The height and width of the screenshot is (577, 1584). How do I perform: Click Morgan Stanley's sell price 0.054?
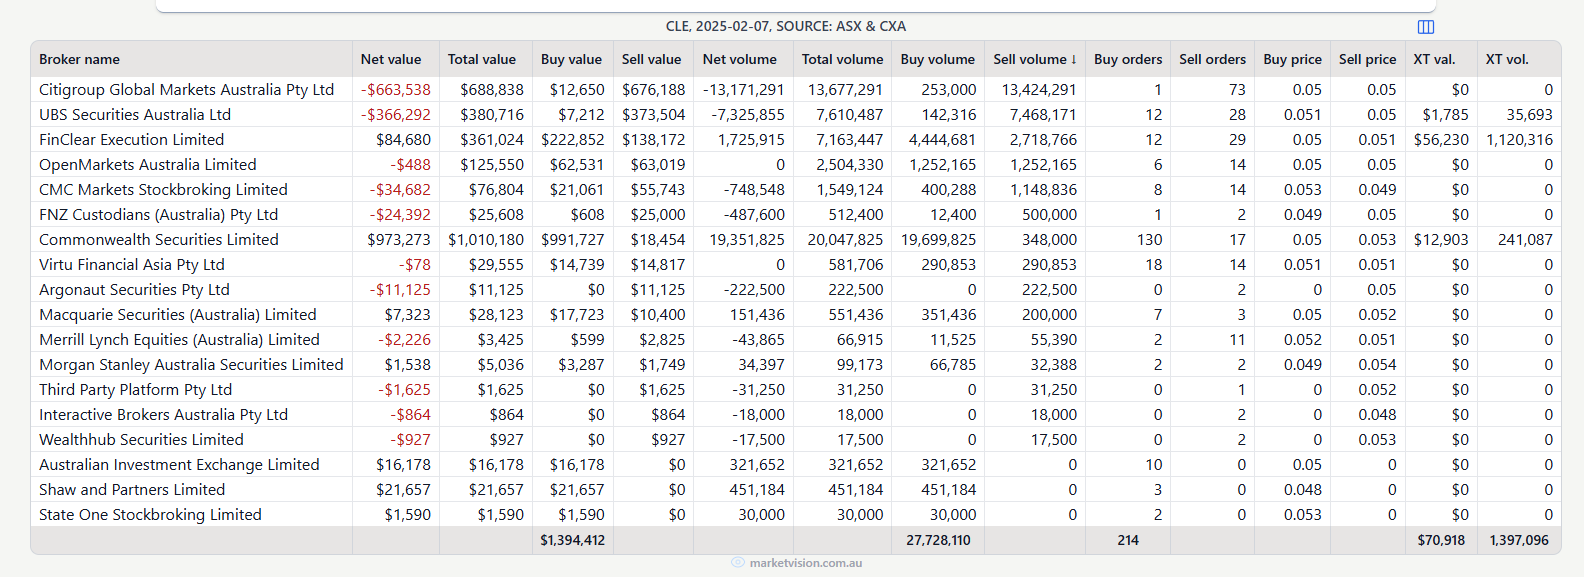(x=1378, y=365)
